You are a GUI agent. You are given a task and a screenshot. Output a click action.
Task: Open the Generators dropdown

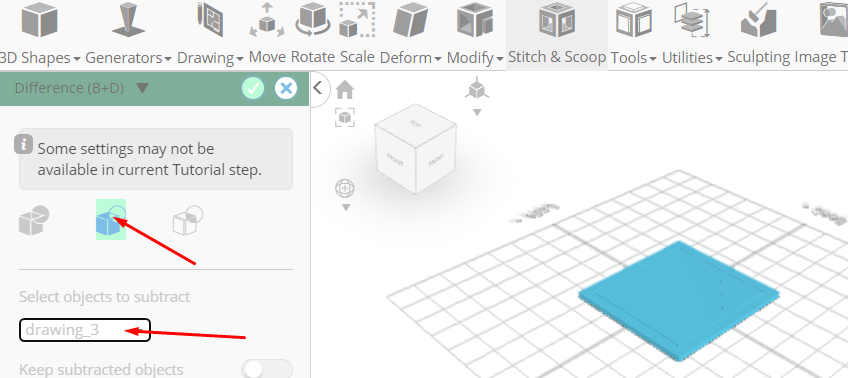(x=128, y=57)
